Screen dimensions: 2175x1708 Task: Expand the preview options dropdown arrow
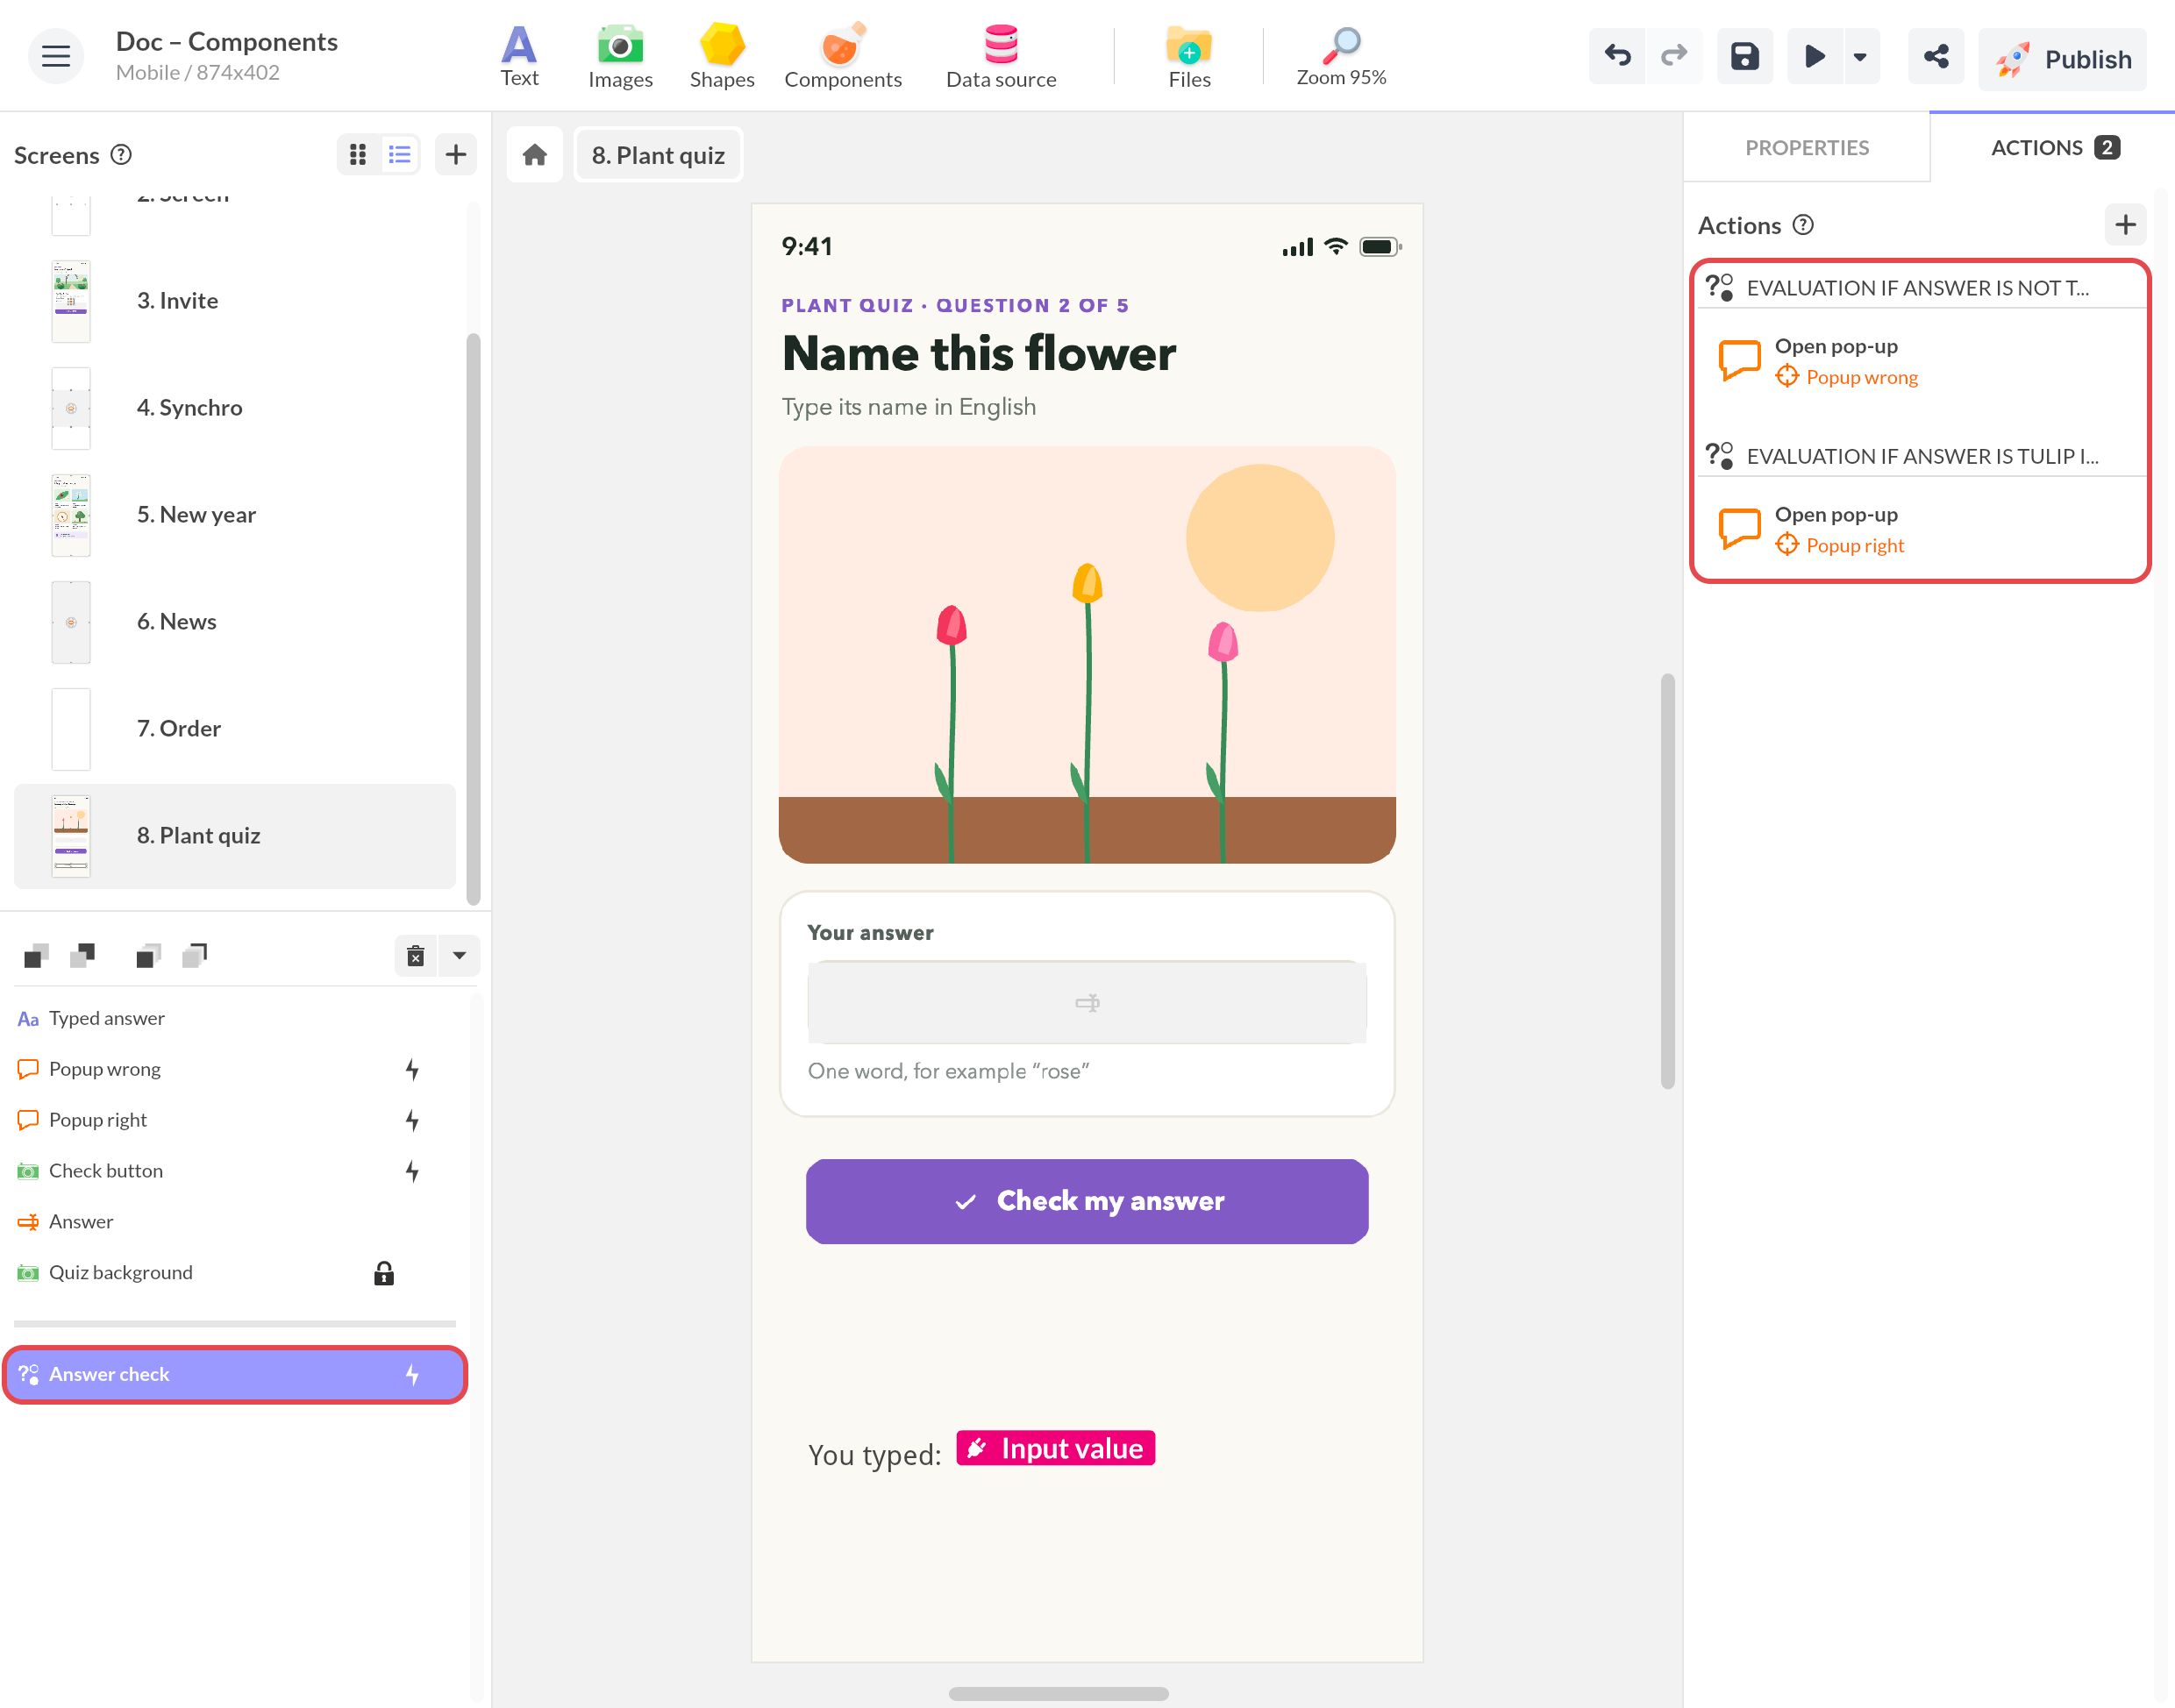tap(1860, 56)
